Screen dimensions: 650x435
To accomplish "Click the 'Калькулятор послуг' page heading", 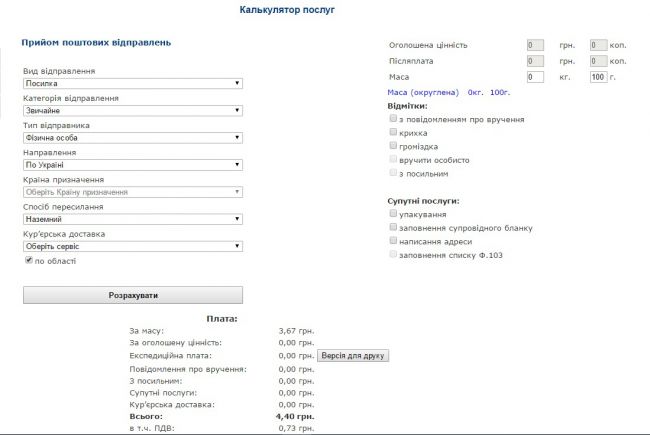I will coord(287,10).
